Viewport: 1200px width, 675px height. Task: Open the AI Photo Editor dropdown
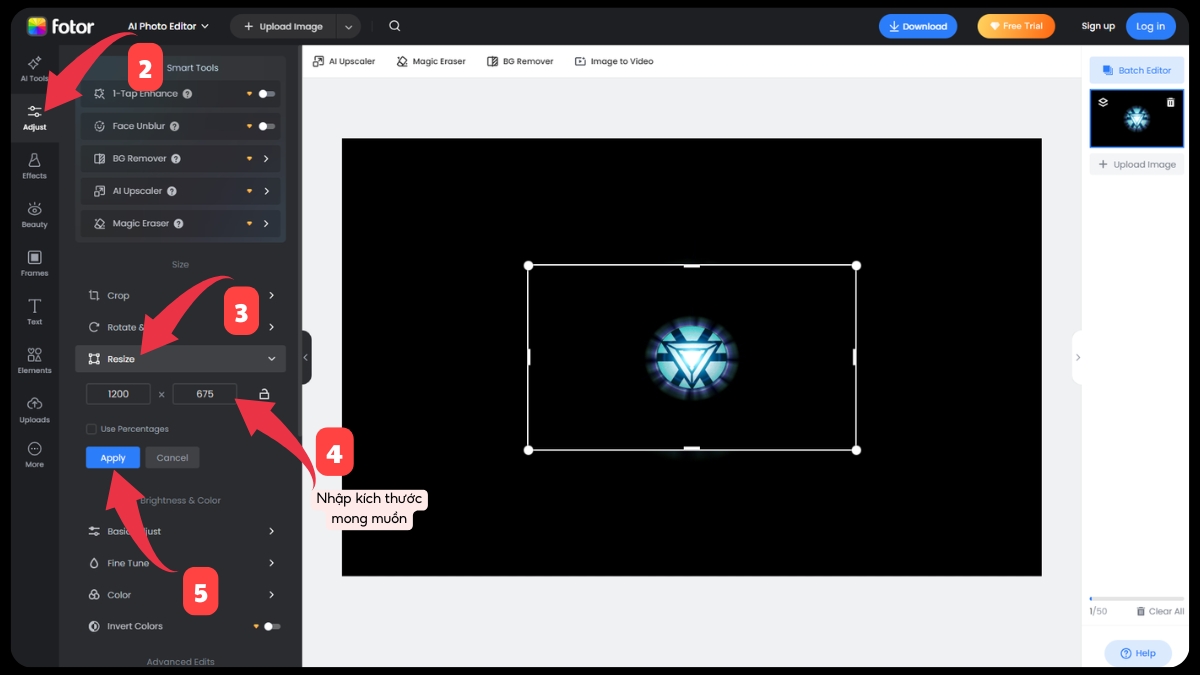[168, 26]
